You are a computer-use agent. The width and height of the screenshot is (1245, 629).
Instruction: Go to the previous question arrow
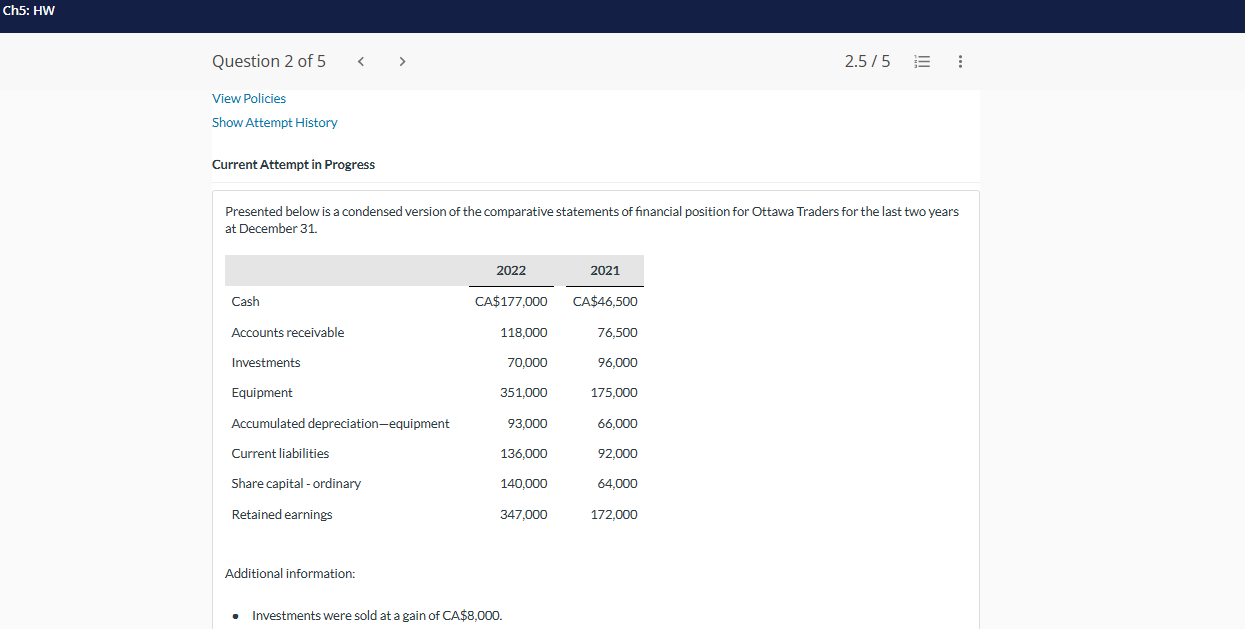361,61
